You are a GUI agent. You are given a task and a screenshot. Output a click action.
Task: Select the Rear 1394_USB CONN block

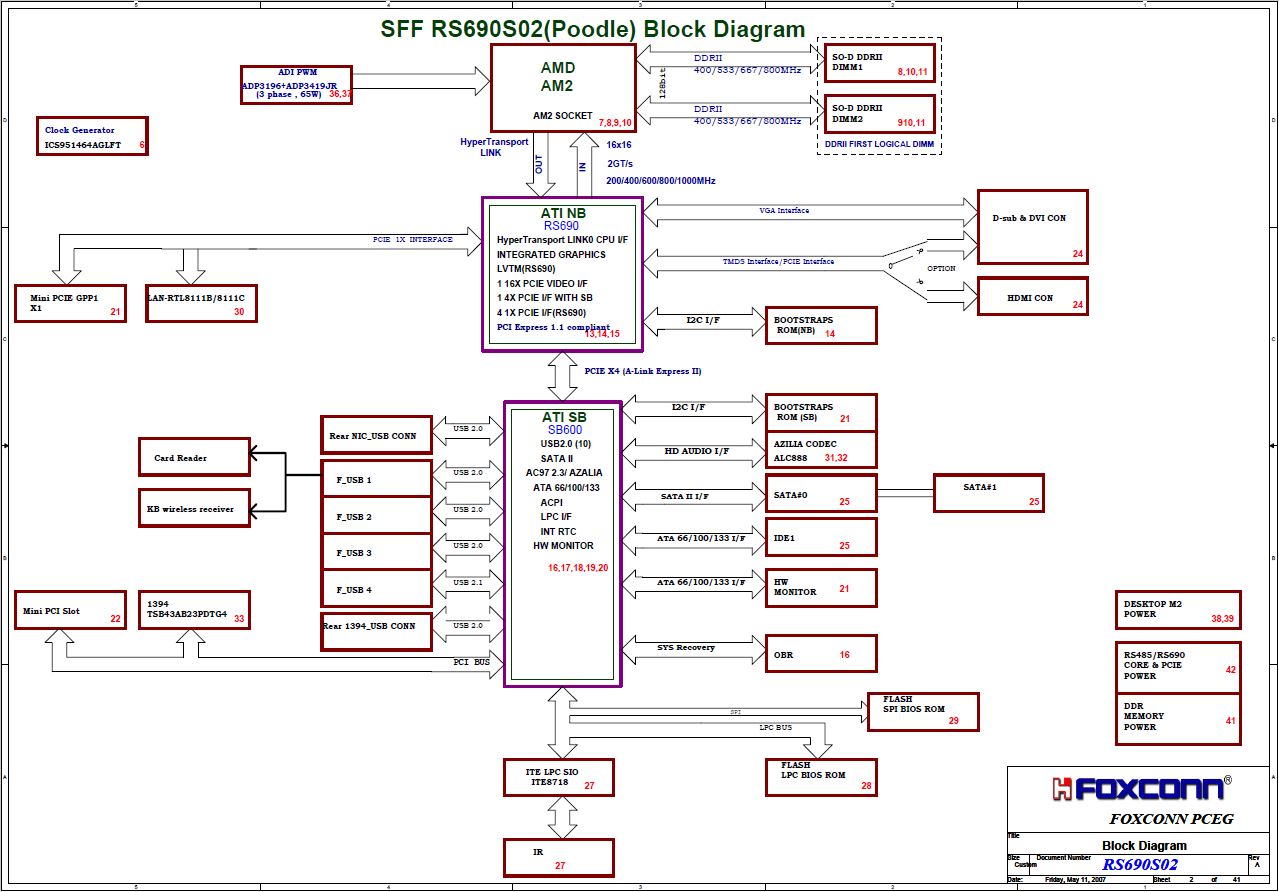[x=376, y=630]
